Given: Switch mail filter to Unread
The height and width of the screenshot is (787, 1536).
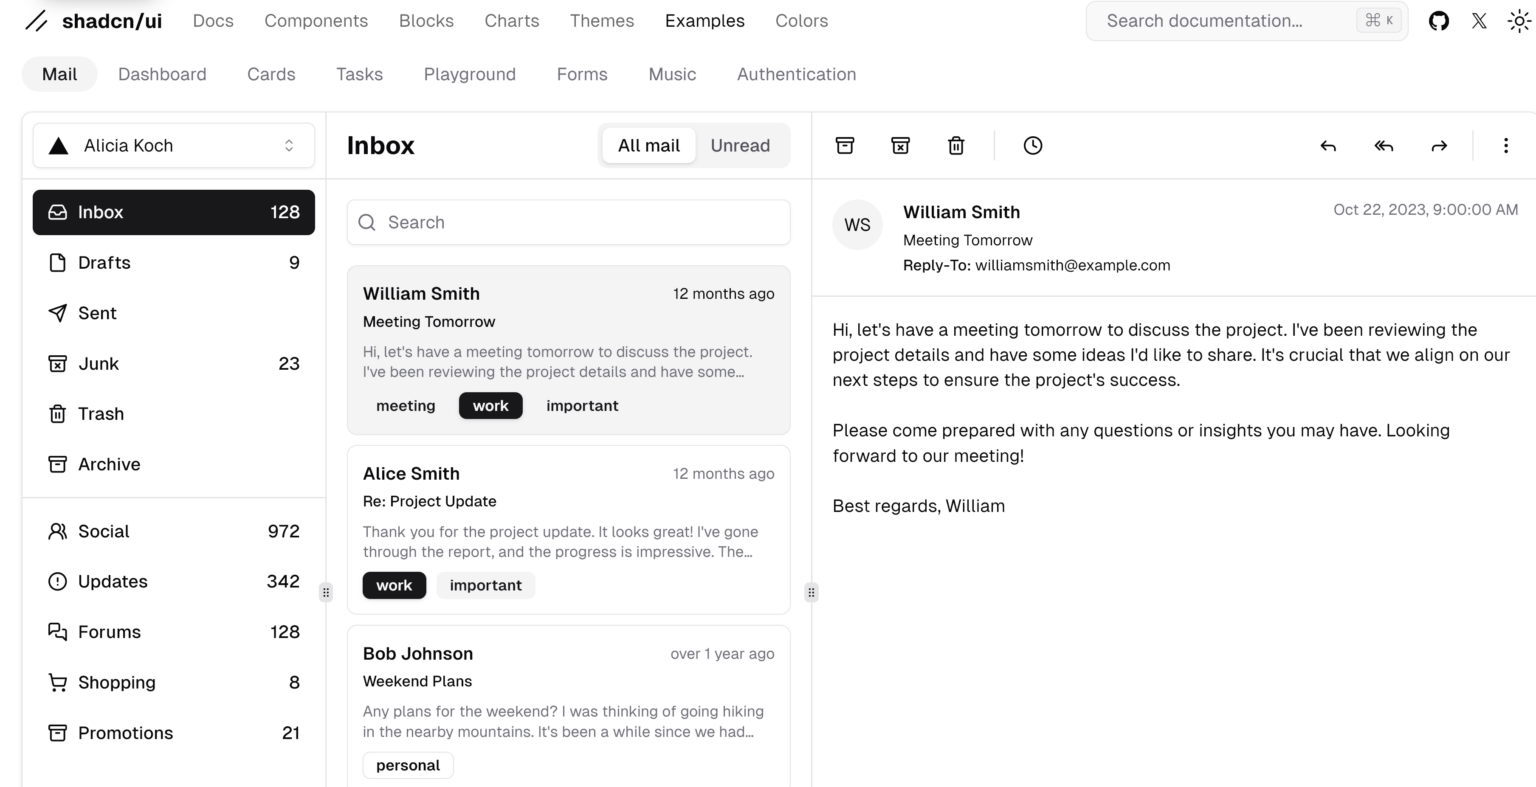Looking at the screenshot, I should 740,145.
